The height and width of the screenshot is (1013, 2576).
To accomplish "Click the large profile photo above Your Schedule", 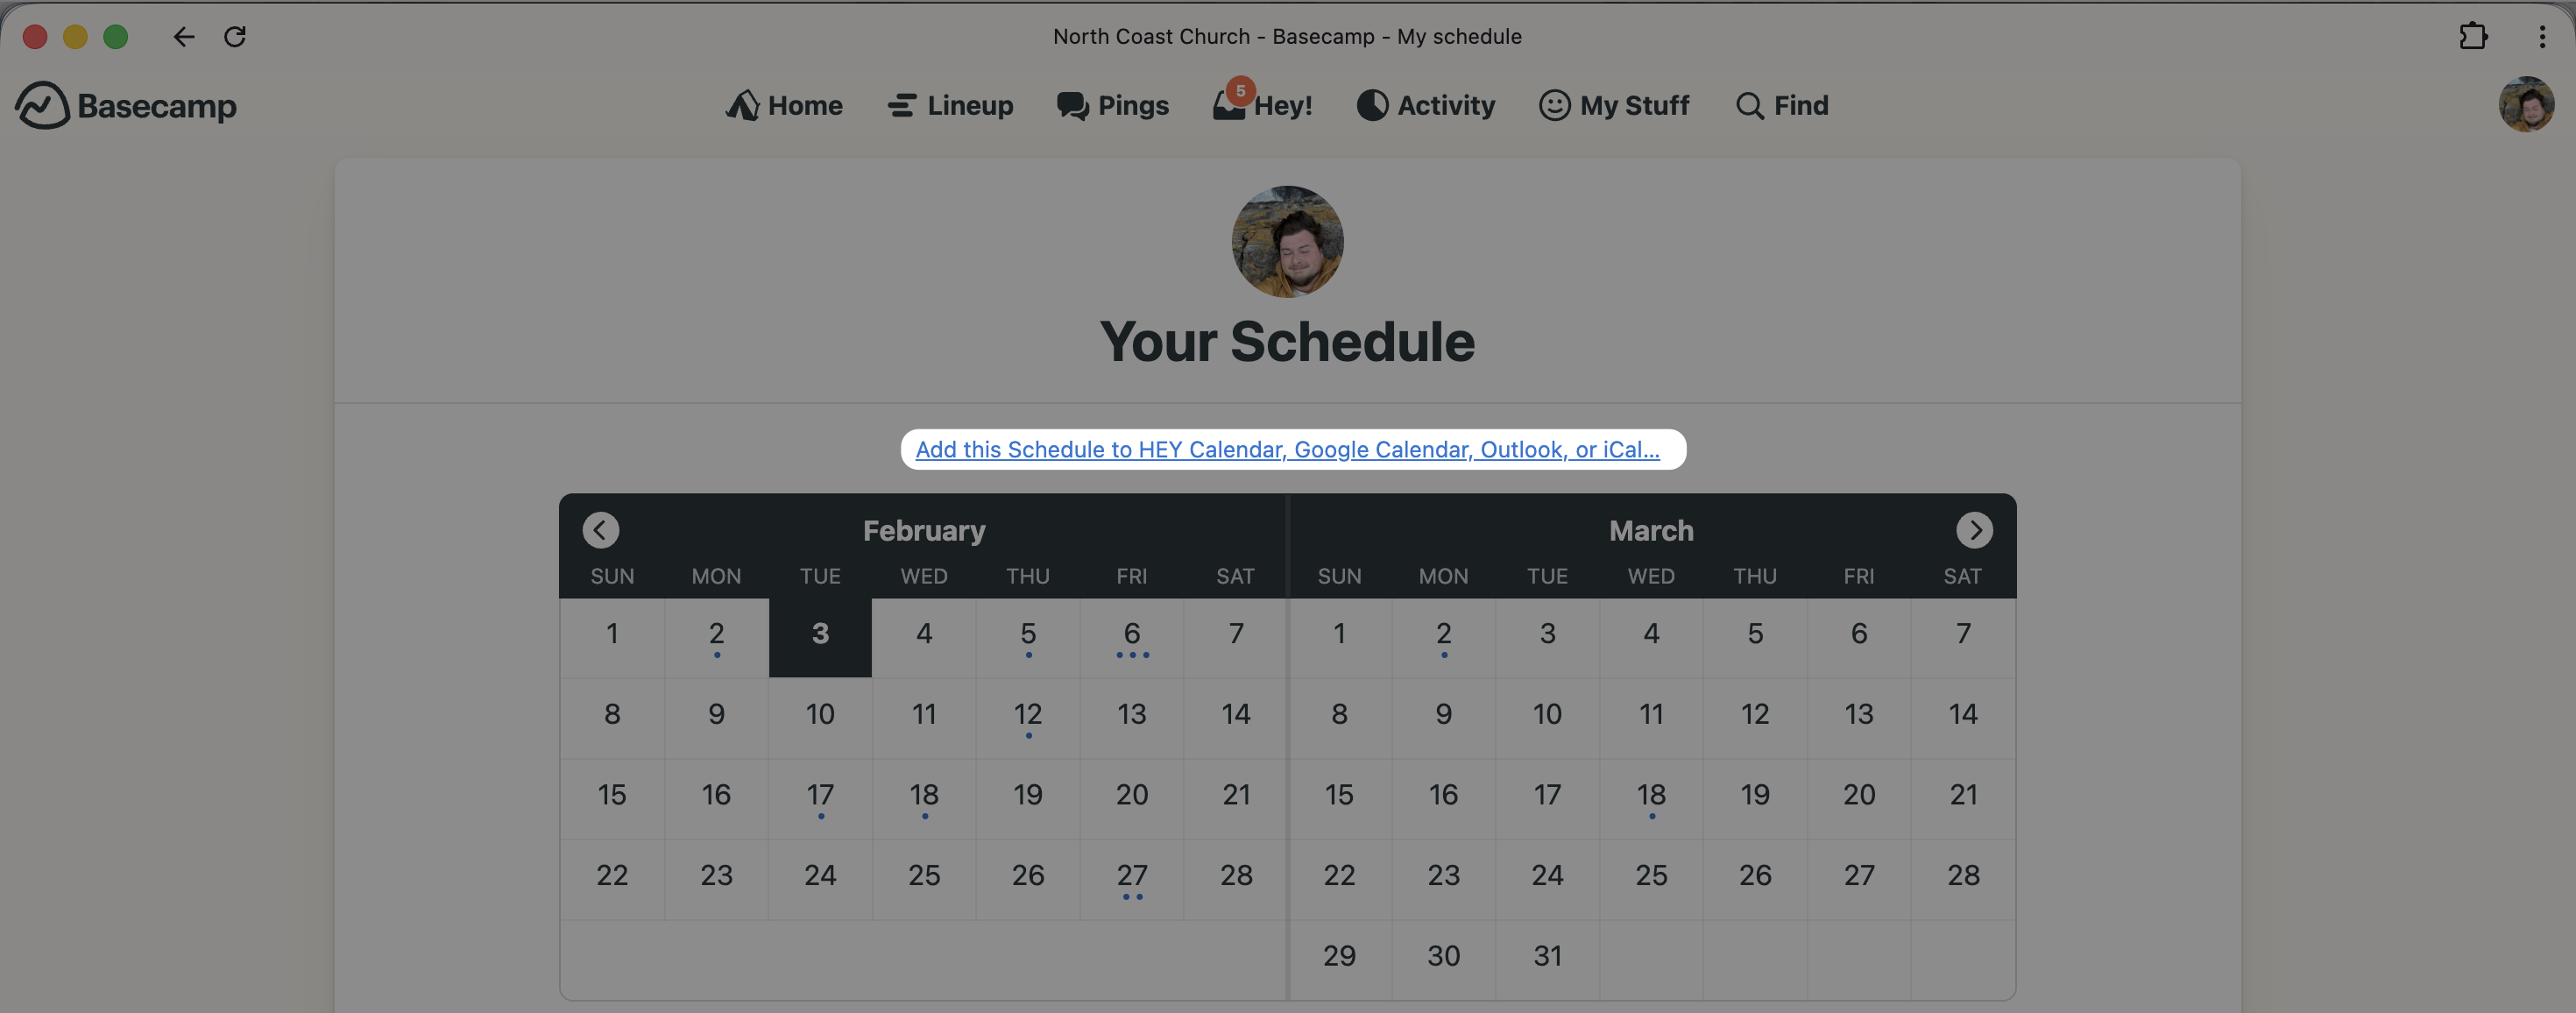I will pyautogui.click(x=1287, y=242).
